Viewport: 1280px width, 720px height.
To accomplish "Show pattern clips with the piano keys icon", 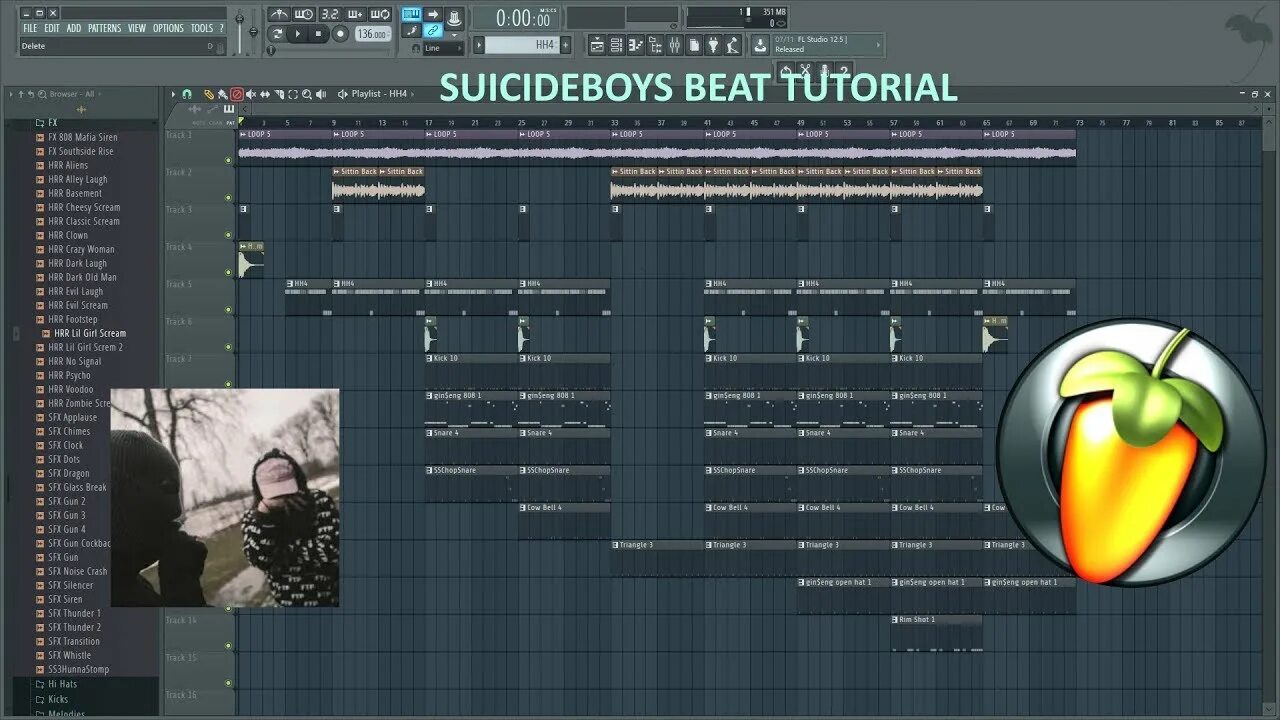I will click(229, 109).
